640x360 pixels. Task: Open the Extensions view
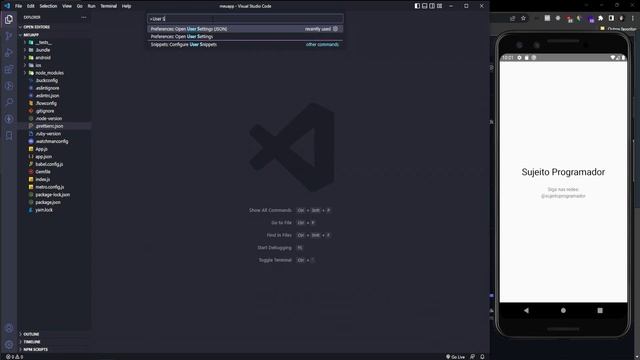pos(9,69)
